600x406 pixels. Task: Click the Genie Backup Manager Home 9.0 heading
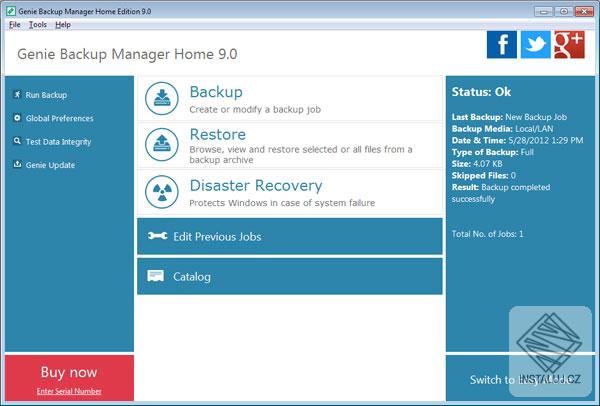pos(127,54)
